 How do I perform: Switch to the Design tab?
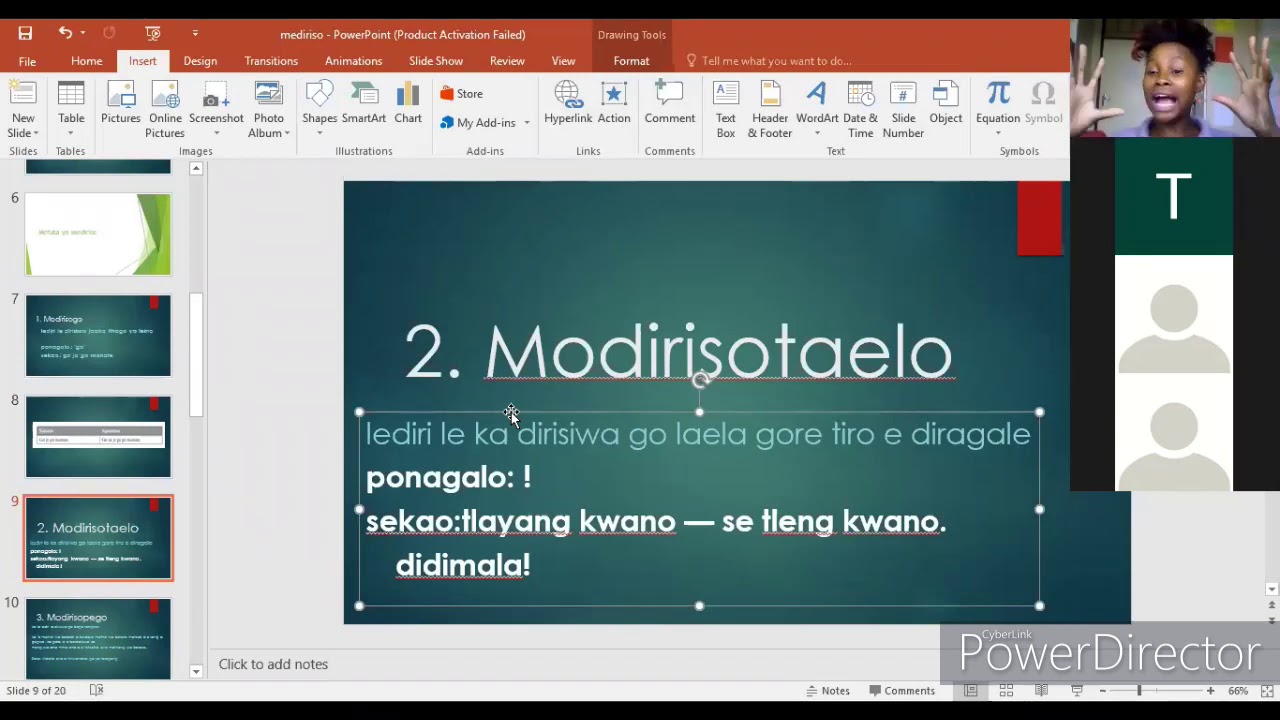[x=200, y=61]
